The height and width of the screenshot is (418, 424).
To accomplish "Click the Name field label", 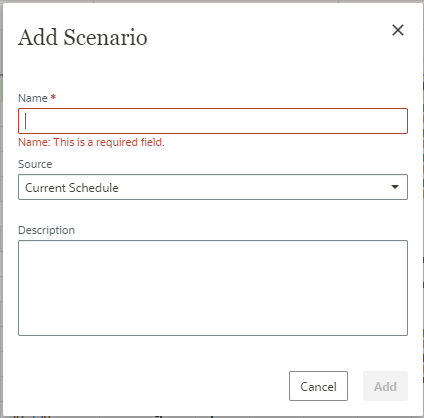I will pos(33,98).
